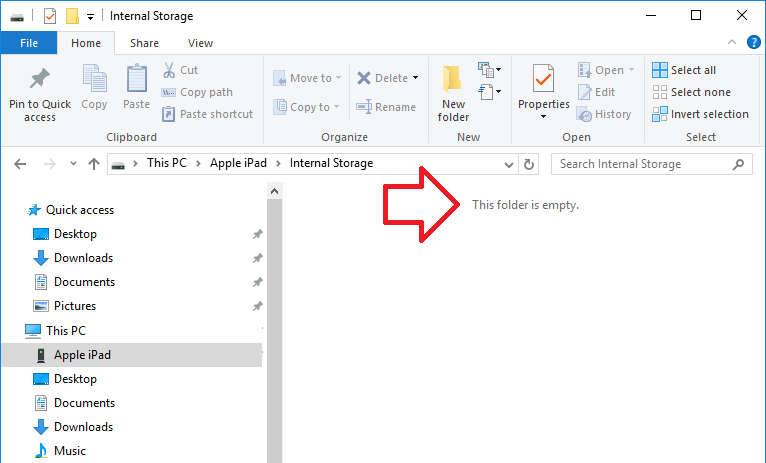Screen dimensions: 766x463
Task: Click the Copy ribbon button
Action: click(x=94, y=87)
